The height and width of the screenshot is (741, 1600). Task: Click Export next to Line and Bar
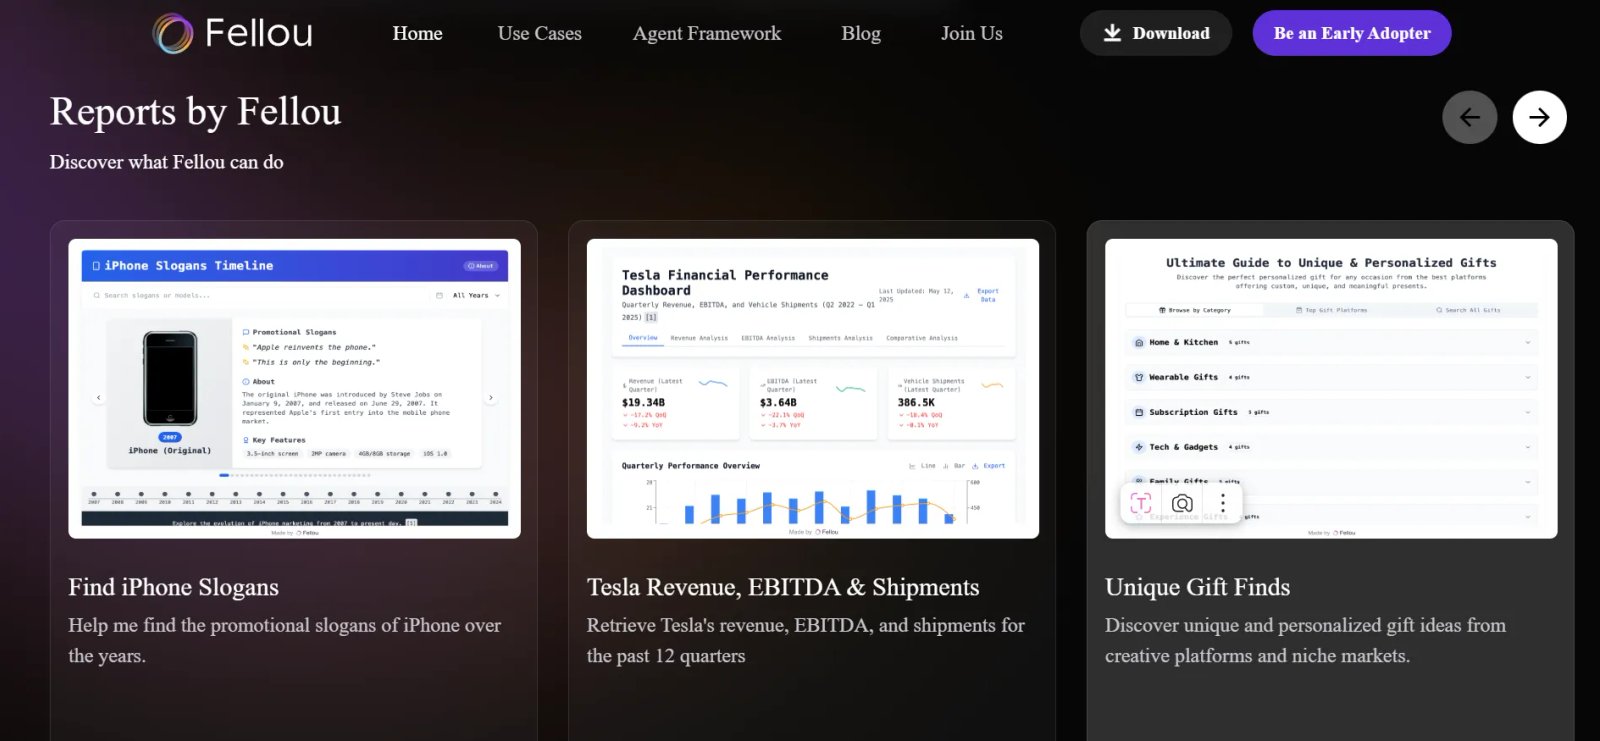(x=989, y=466)
